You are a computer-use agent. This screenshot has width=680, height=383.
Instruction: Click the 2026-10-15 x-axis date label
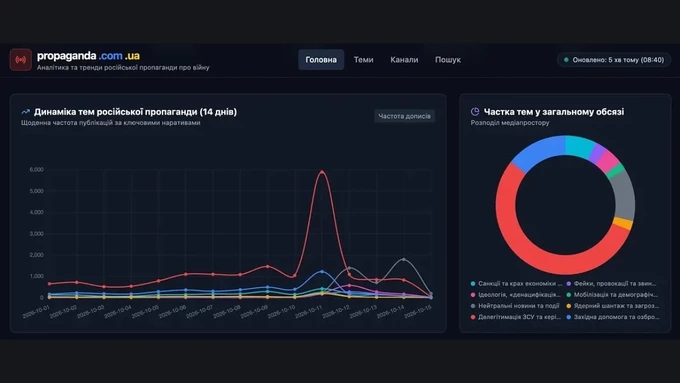(x=418, y=312)
